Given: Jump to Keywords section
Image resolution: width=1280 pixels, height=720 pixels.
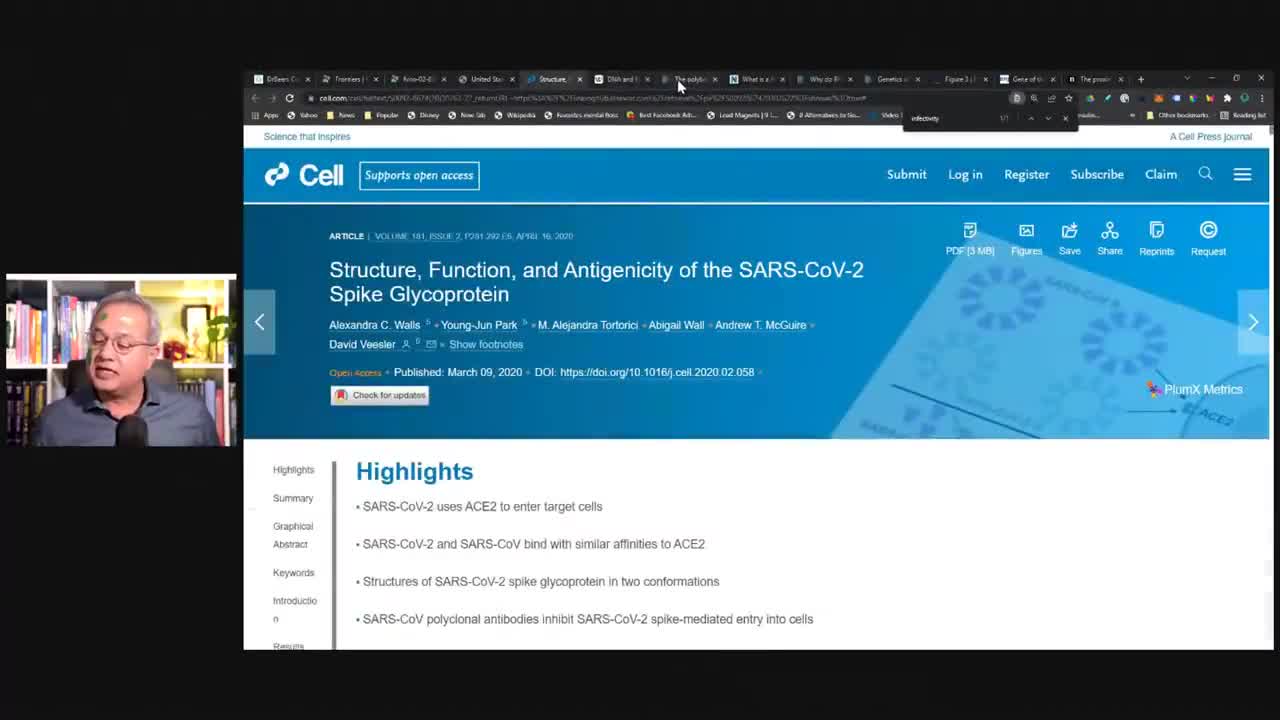Looking at the screenshot, I should tap(294, 573).
